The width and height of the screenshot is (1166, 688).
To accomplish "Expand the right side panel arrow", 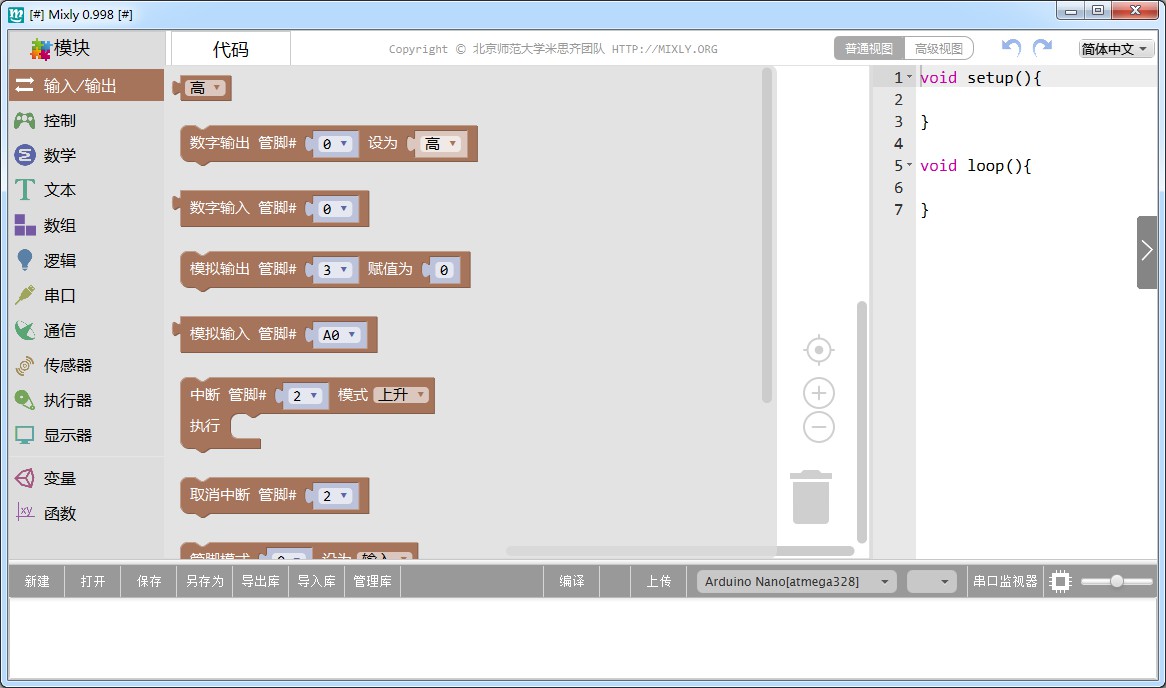I will click(x=1147, y=251).
